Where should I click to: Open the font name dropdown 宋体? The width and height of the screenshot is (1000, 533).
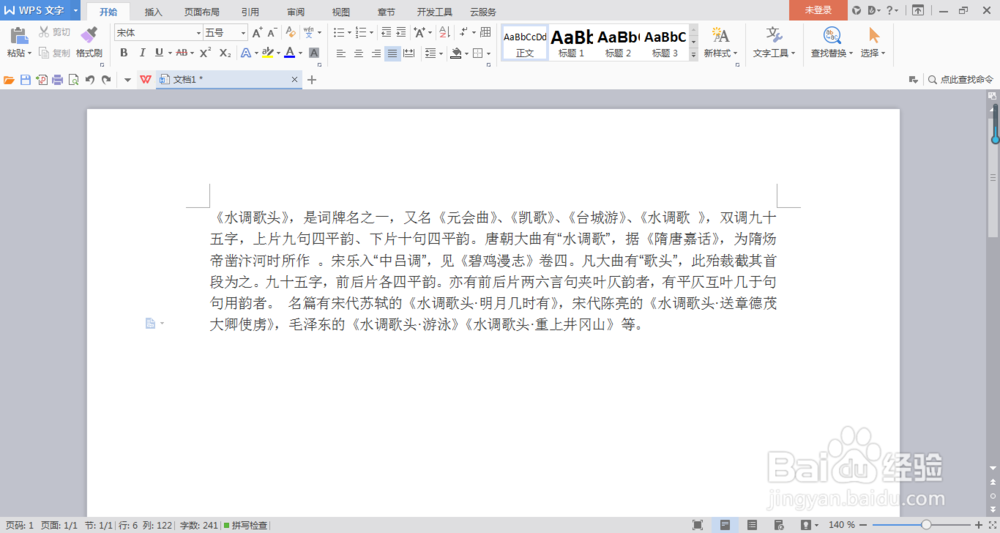coord(198,33)
